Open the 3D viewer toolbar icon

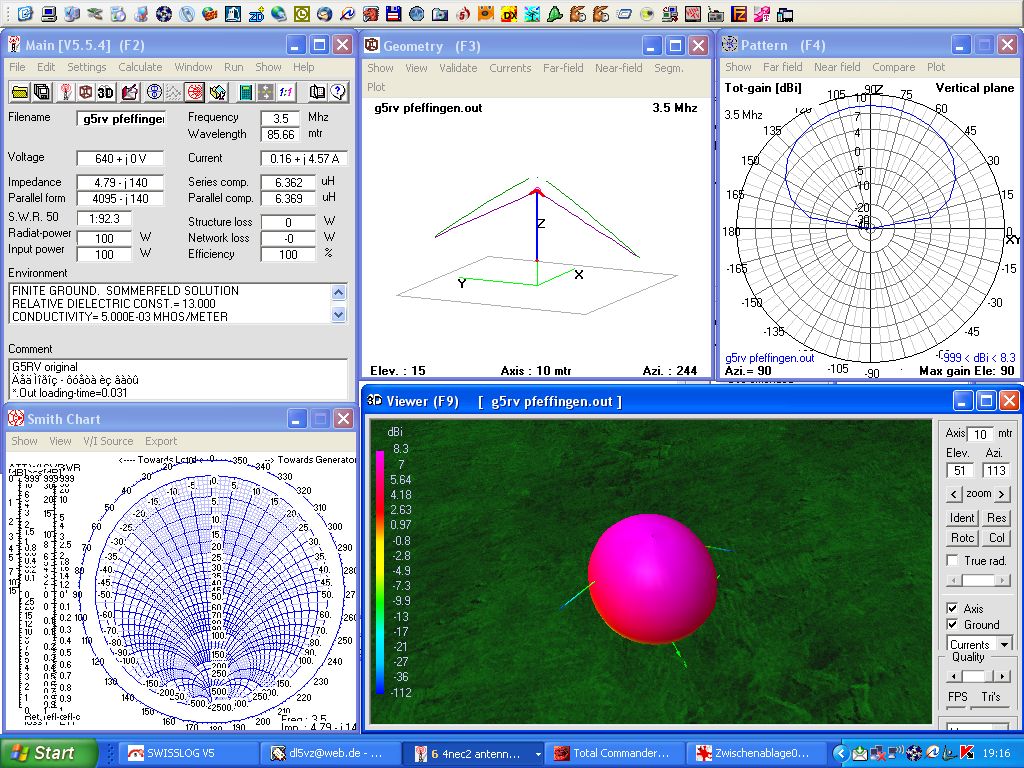(106, 92)
